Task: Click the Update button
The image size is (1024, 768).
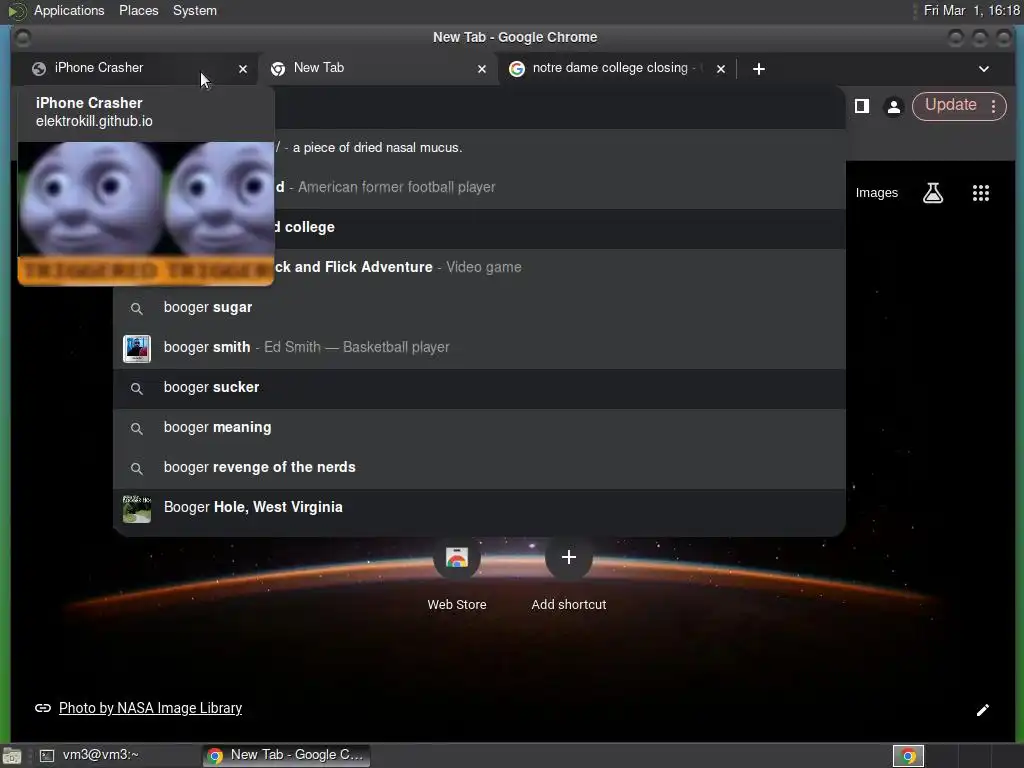Action: (x=950, y=105)
